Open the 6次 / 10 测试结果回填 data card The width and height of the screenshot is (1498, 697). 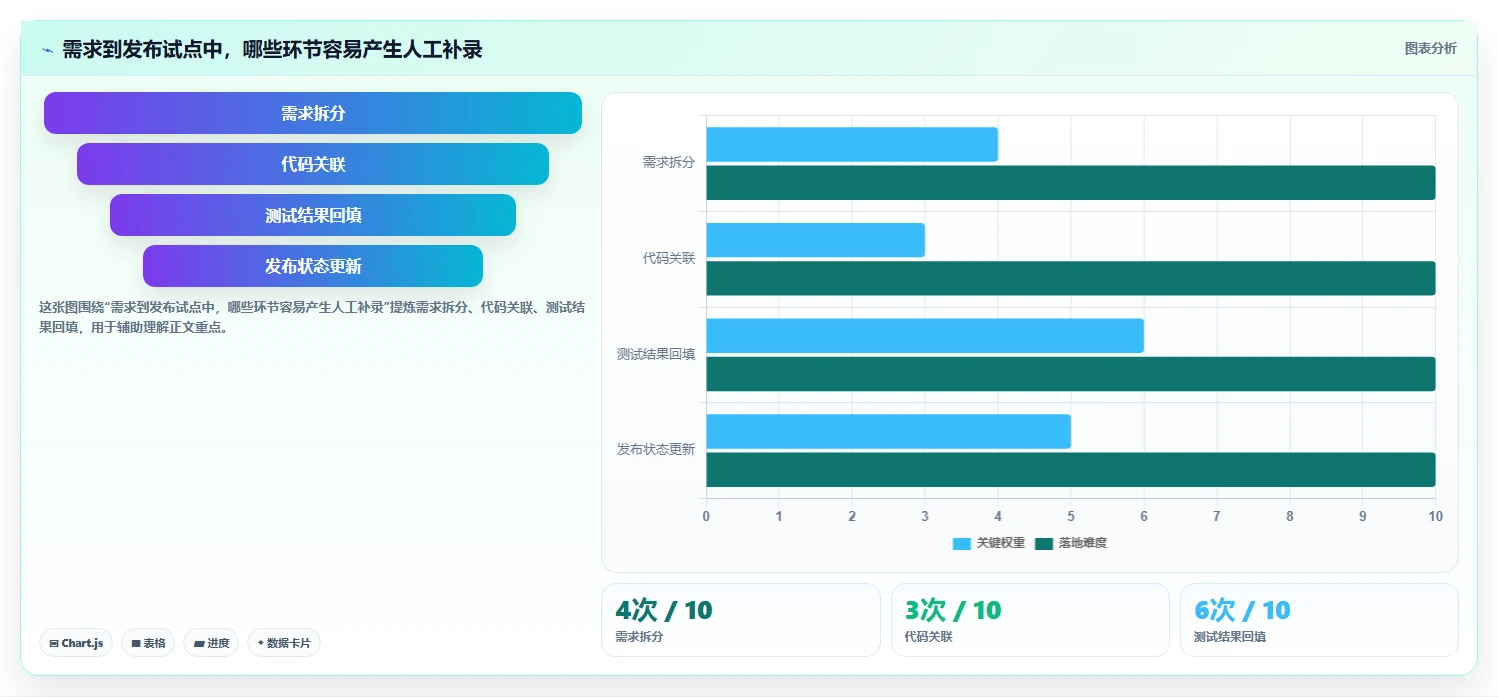tap(1319, 620)
